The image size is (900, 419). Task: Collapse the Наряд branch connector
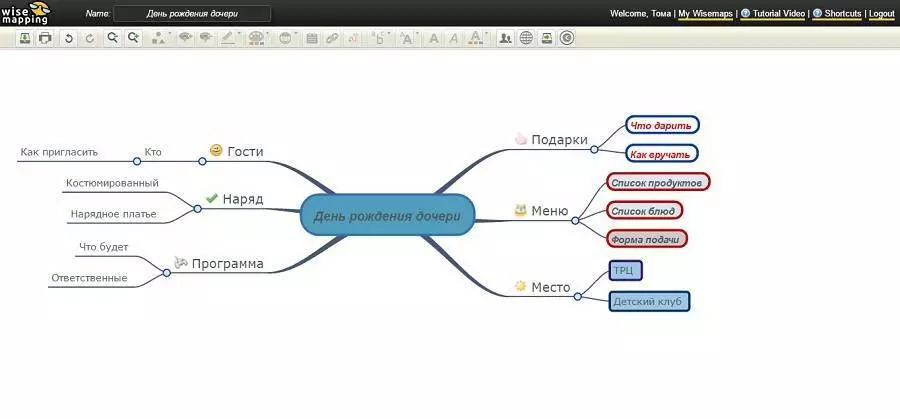[x=197, y=208]
